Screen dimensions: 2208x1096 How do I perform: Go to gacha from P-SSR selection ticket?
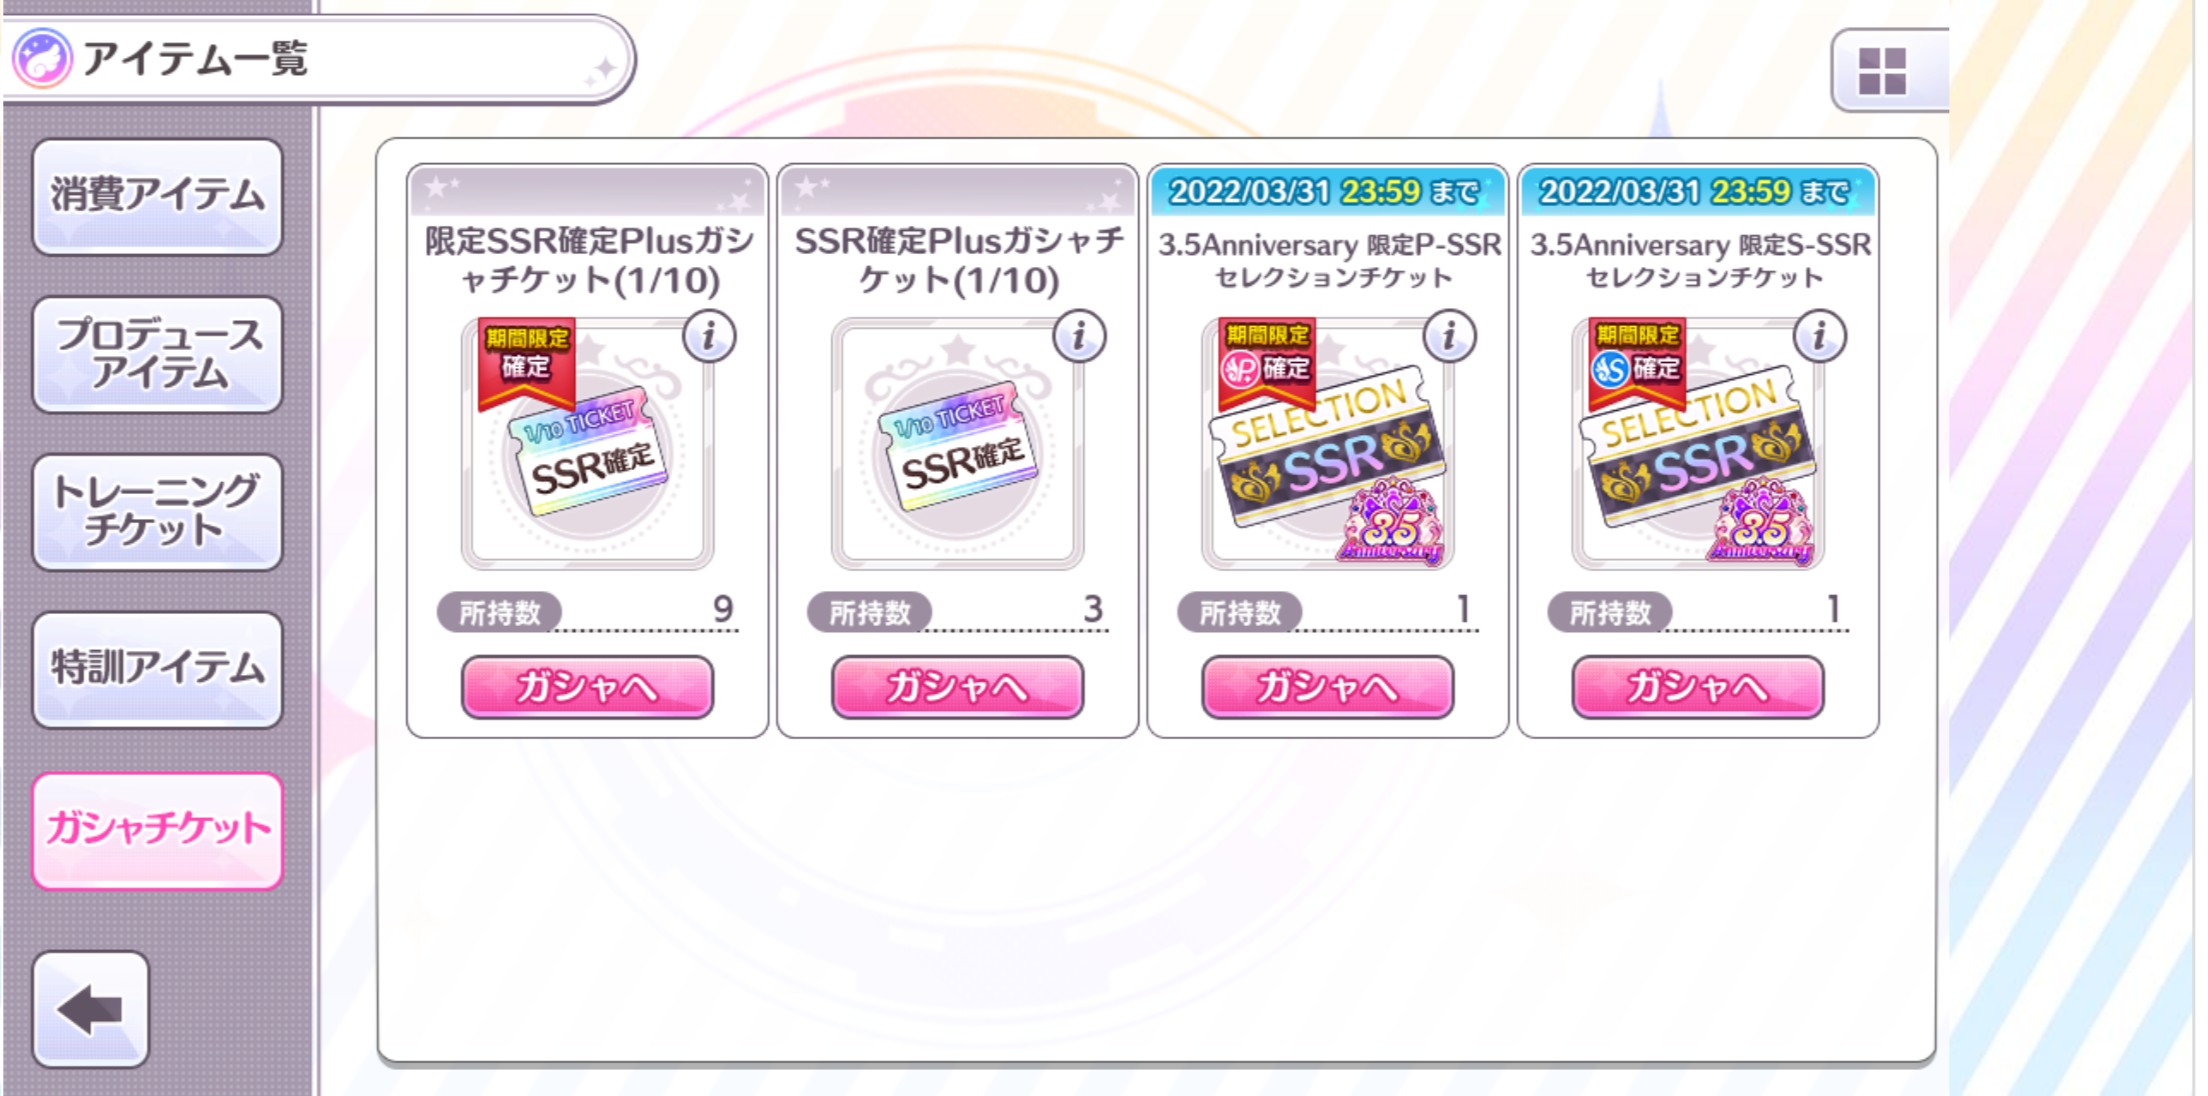point(1328,687)
